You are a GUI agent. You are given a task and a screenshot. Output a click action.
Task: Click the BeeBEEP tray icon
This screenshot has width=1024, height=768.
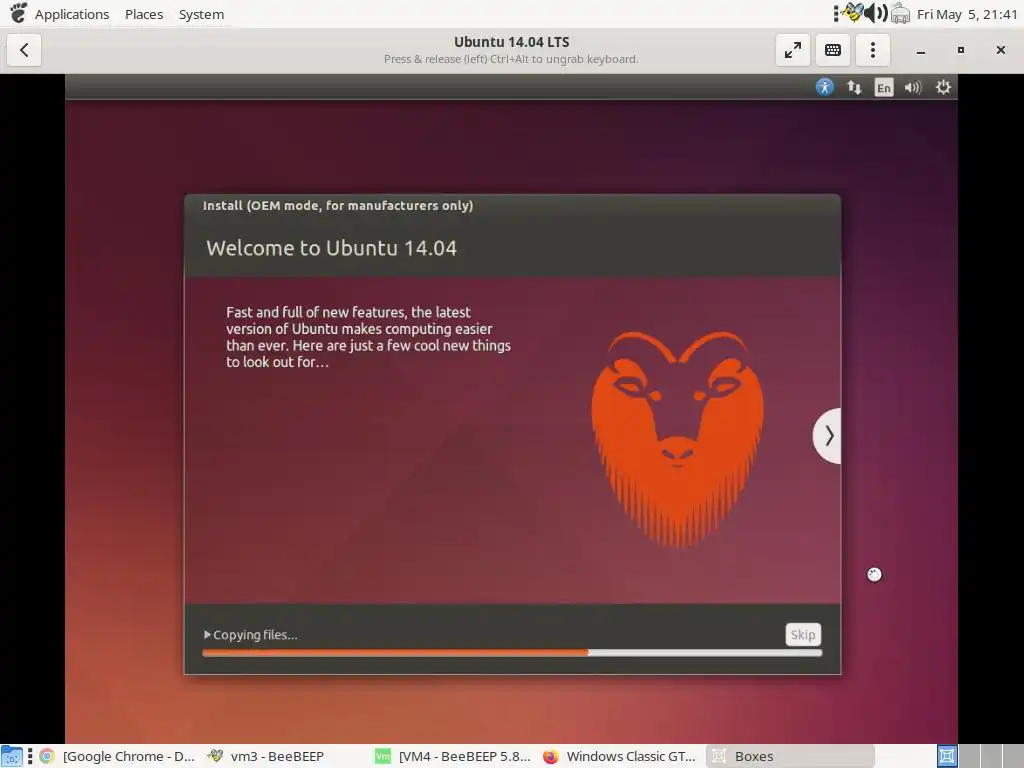point(852,13)
